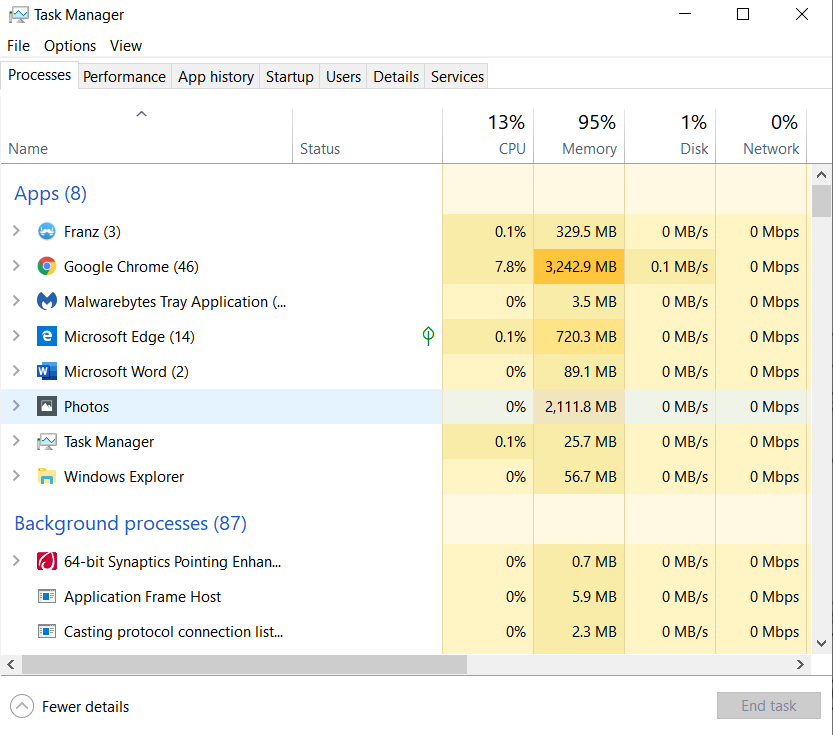Click the green leaf suspended status icon
This screenshot has height=735, width=833.
click(x=428, y=336)
